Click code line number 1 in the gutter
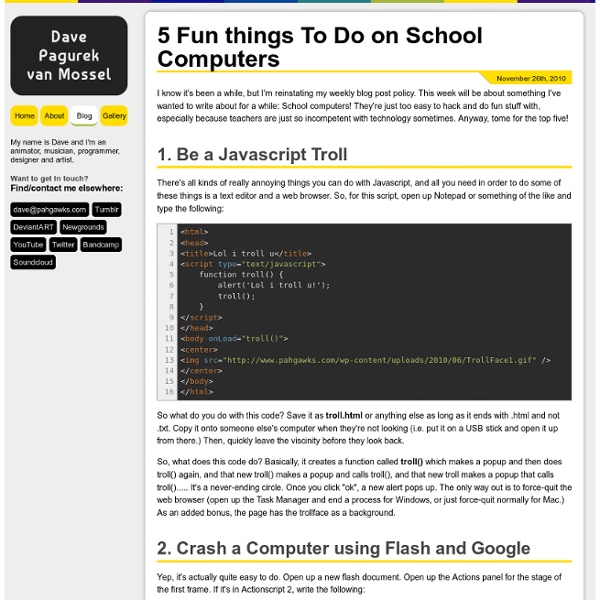 click(171, 232)
